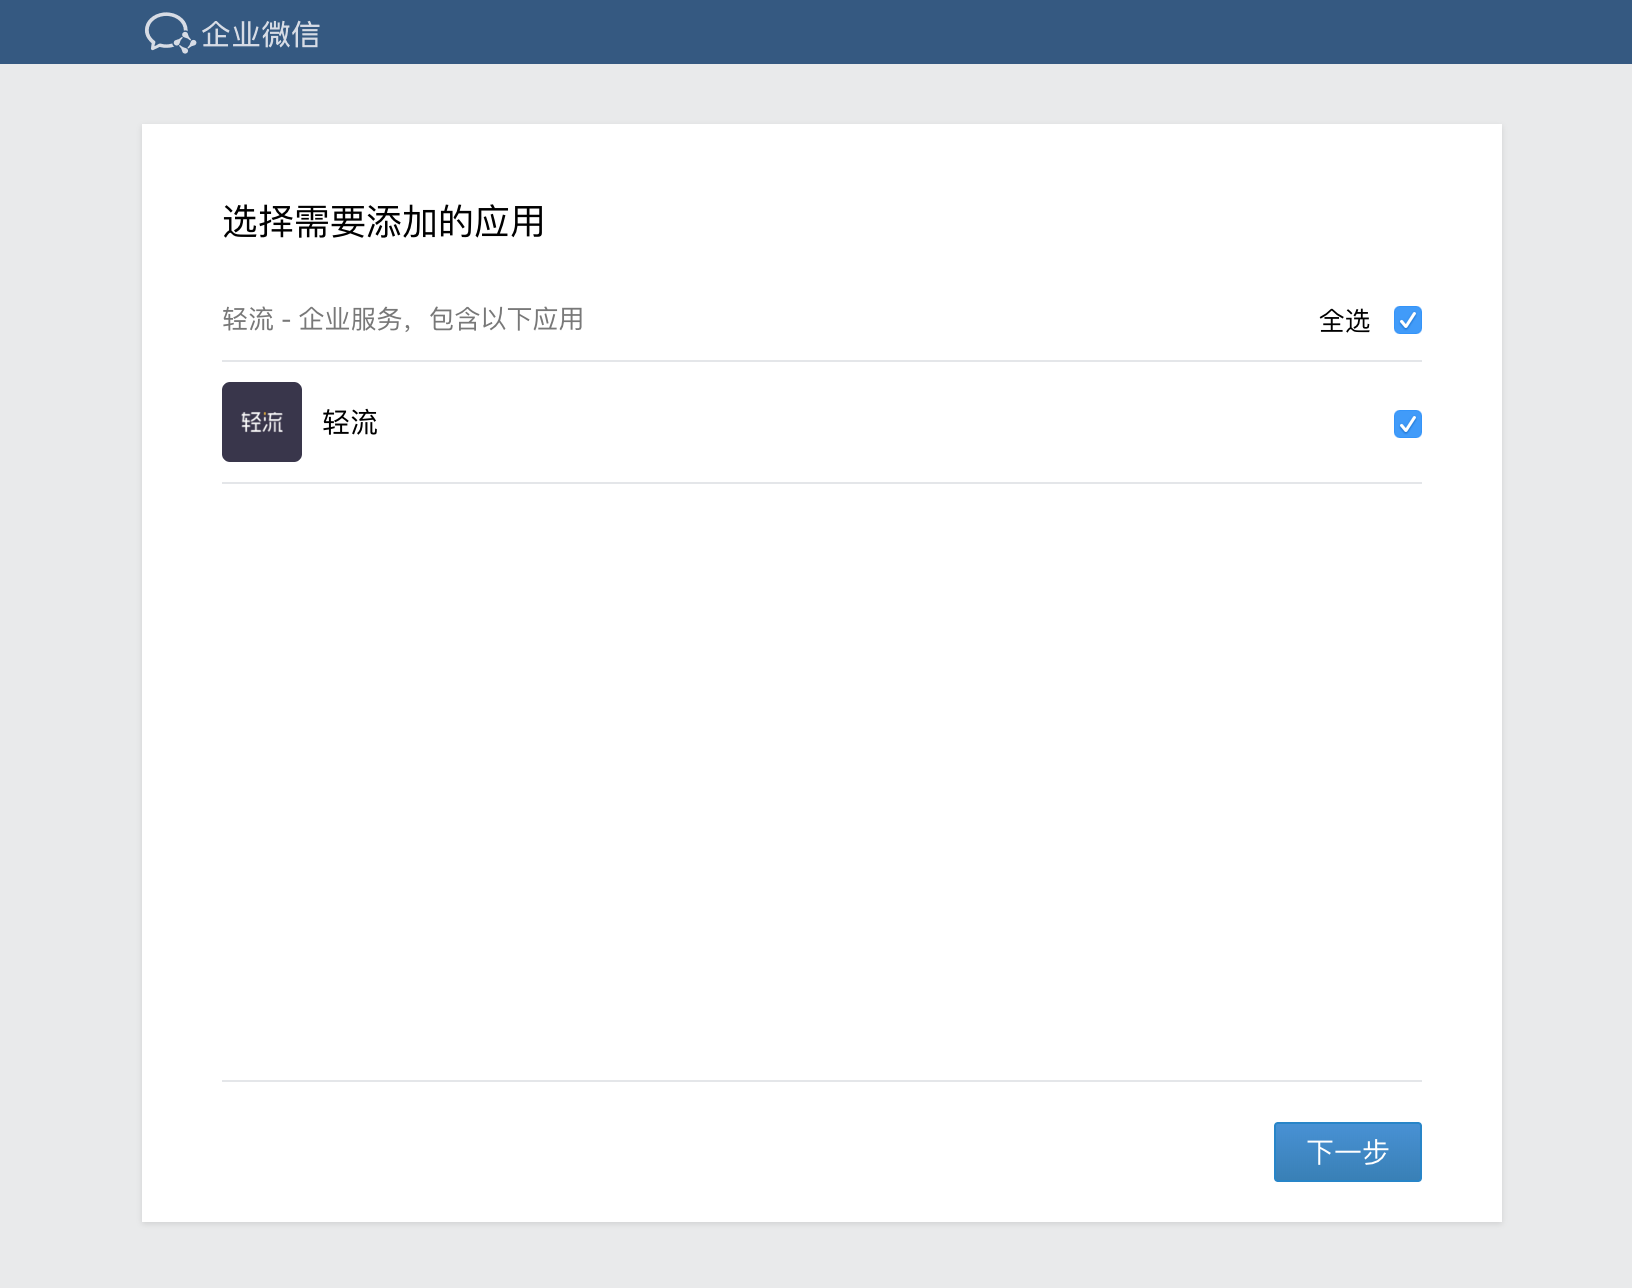Click the heading 选择需要添加的应用

pyautogui.click(x=383, y=222)
